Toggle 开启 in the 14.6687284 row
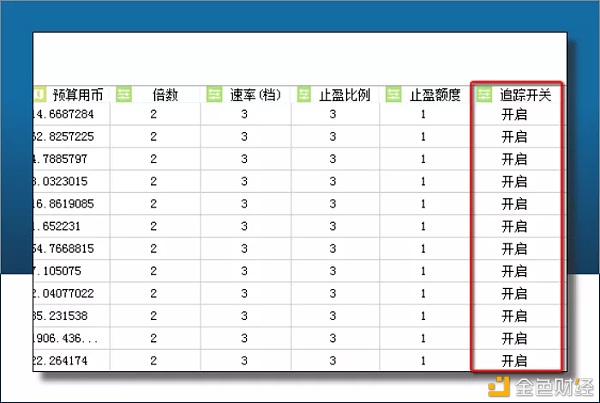The image size is (600, 403). (x=514, y=114)
